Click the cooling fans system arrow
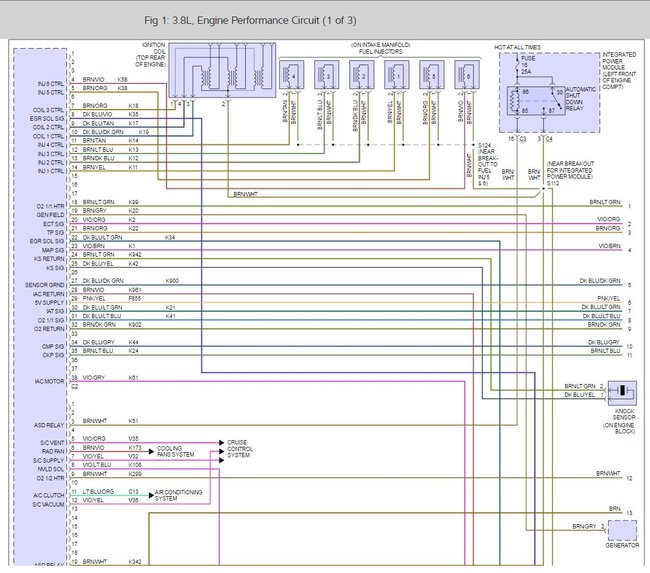 click(144, 450)
